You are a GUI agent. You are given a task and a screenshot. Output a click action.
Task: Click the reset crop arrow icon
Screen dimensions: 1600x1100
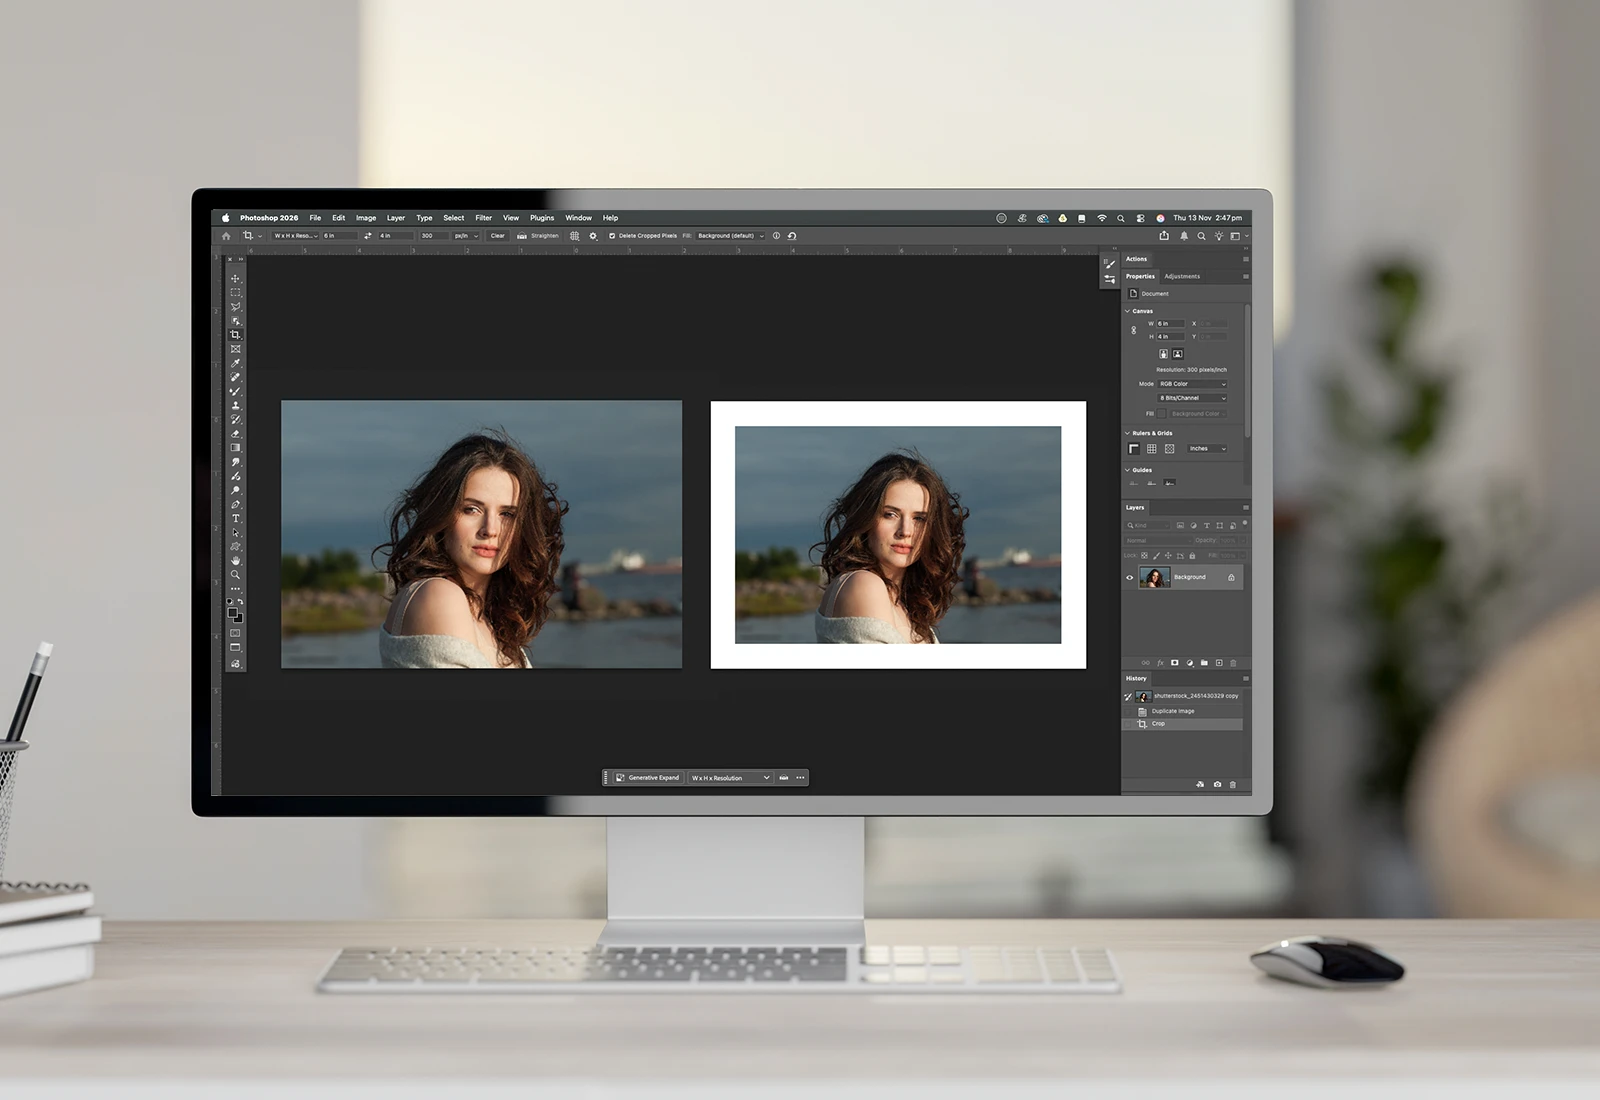tap(792, 236)
